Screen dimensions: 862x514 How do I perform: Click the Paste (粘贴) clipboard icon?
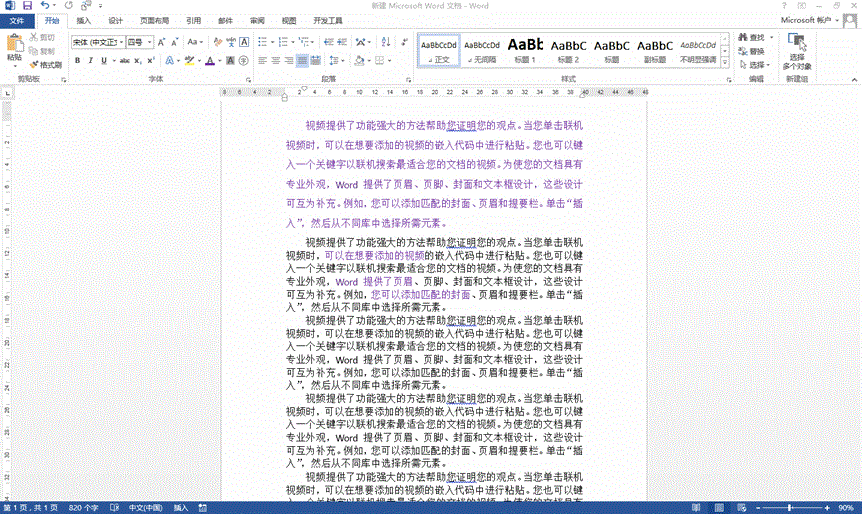coord(14,47)
